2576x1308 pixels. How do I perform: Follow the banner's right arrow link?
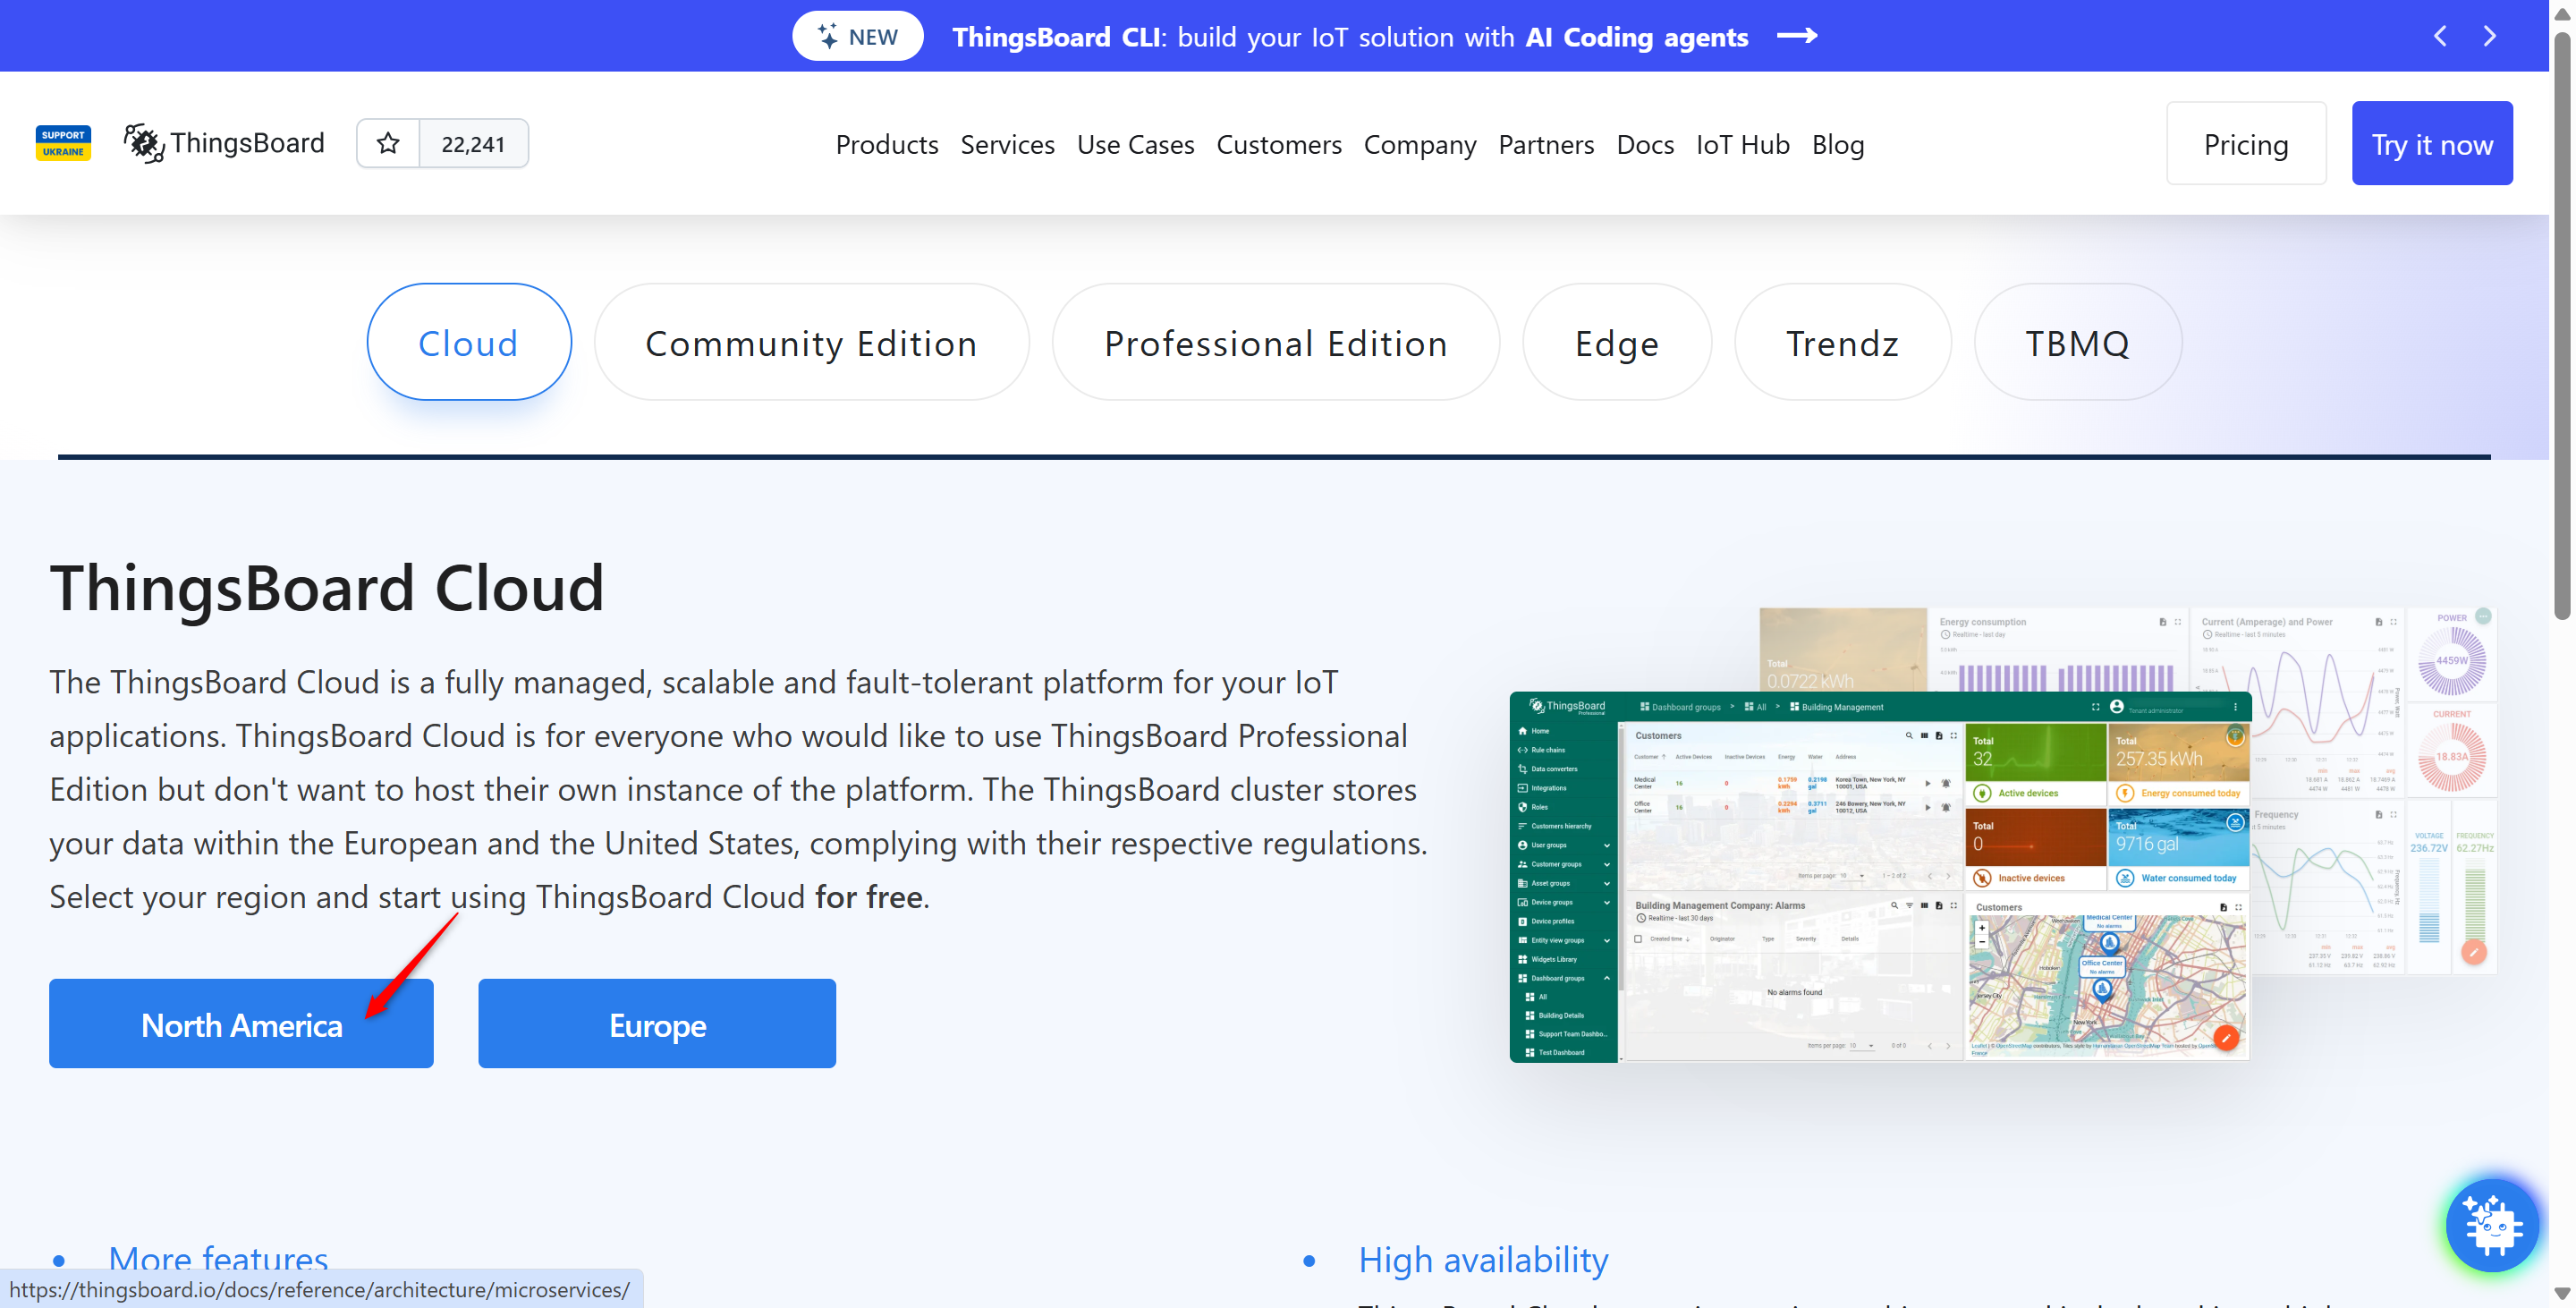tap(1797, 36)
